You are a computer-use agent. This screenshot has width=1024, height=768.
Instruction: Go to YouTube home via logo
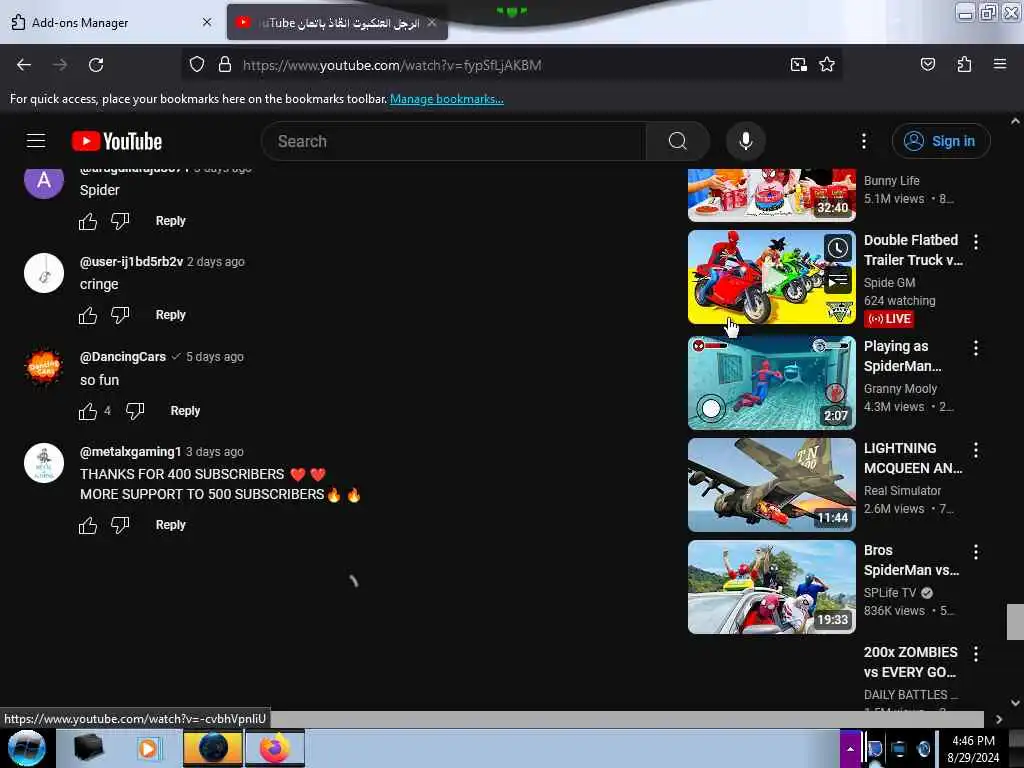tap(117, 141)
